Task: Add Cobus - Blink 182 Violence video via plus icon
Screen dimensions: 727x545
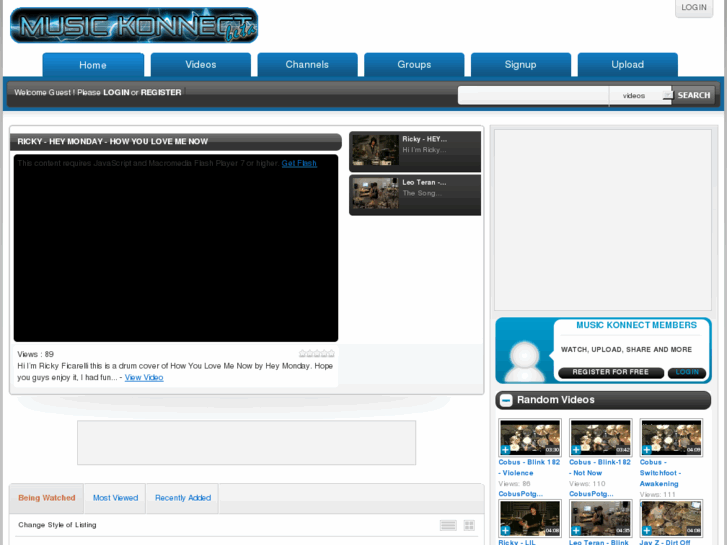Action: point(505,449)
